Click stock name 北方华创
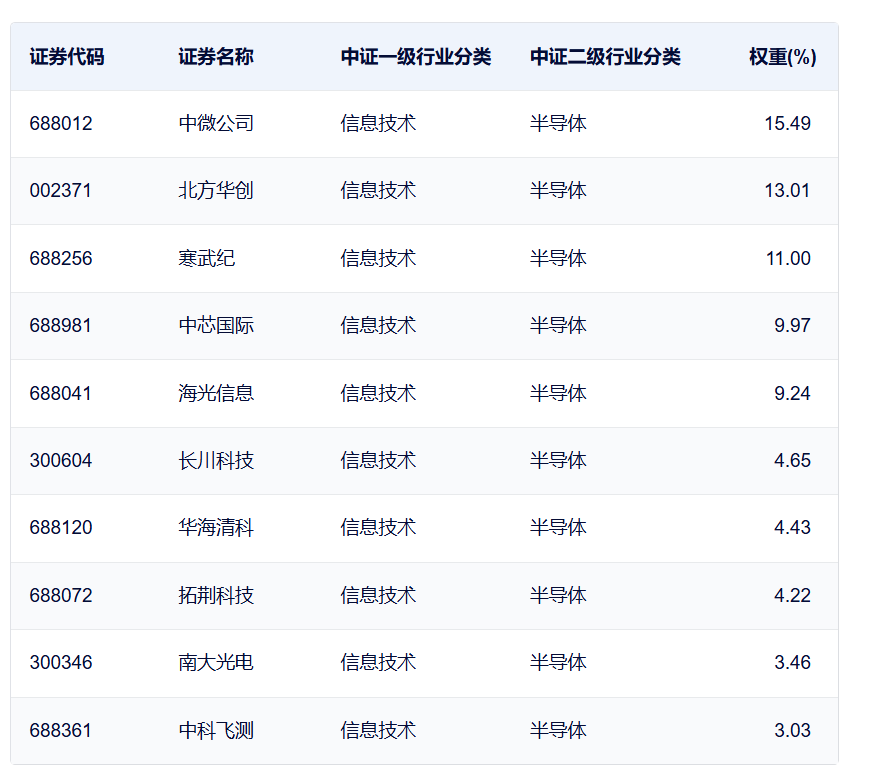 (216, 191)
